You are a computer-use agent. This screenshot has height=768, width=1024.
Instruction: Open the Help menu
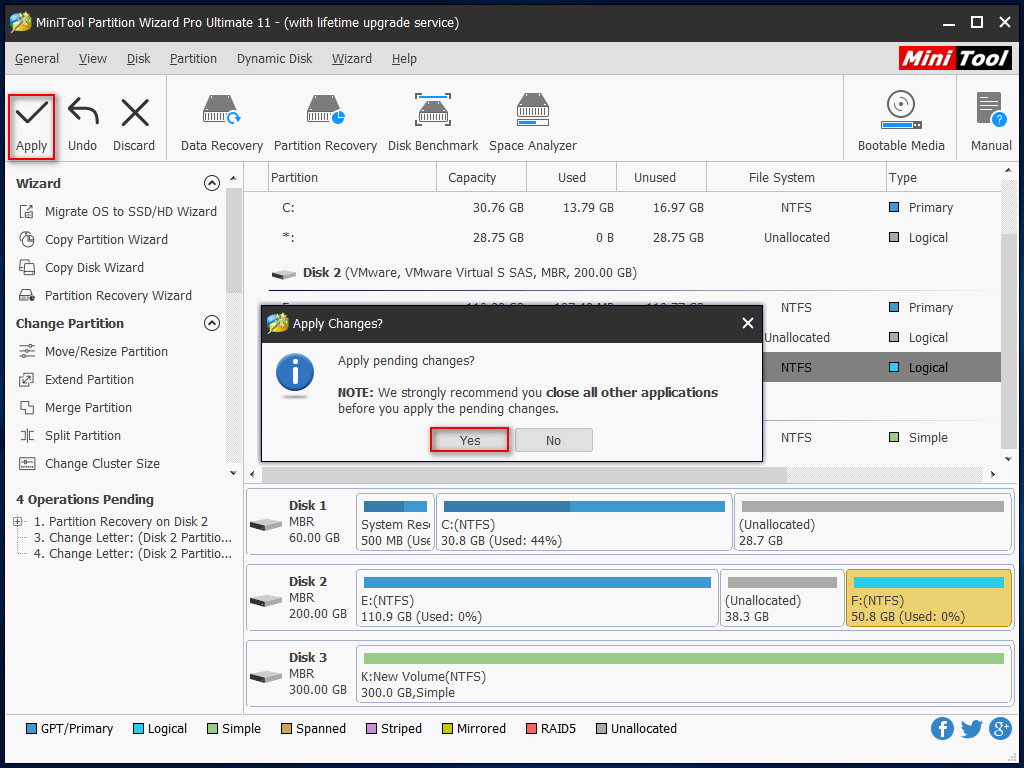(x=404, y=59)
